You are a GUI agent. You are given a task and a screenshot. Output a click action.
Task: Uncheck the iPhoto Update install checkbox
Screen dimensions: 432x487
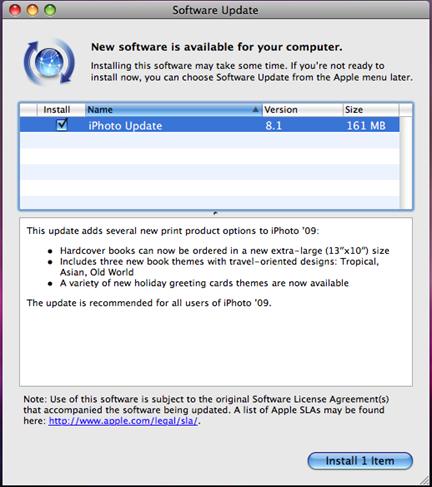(x=62, y=125)
